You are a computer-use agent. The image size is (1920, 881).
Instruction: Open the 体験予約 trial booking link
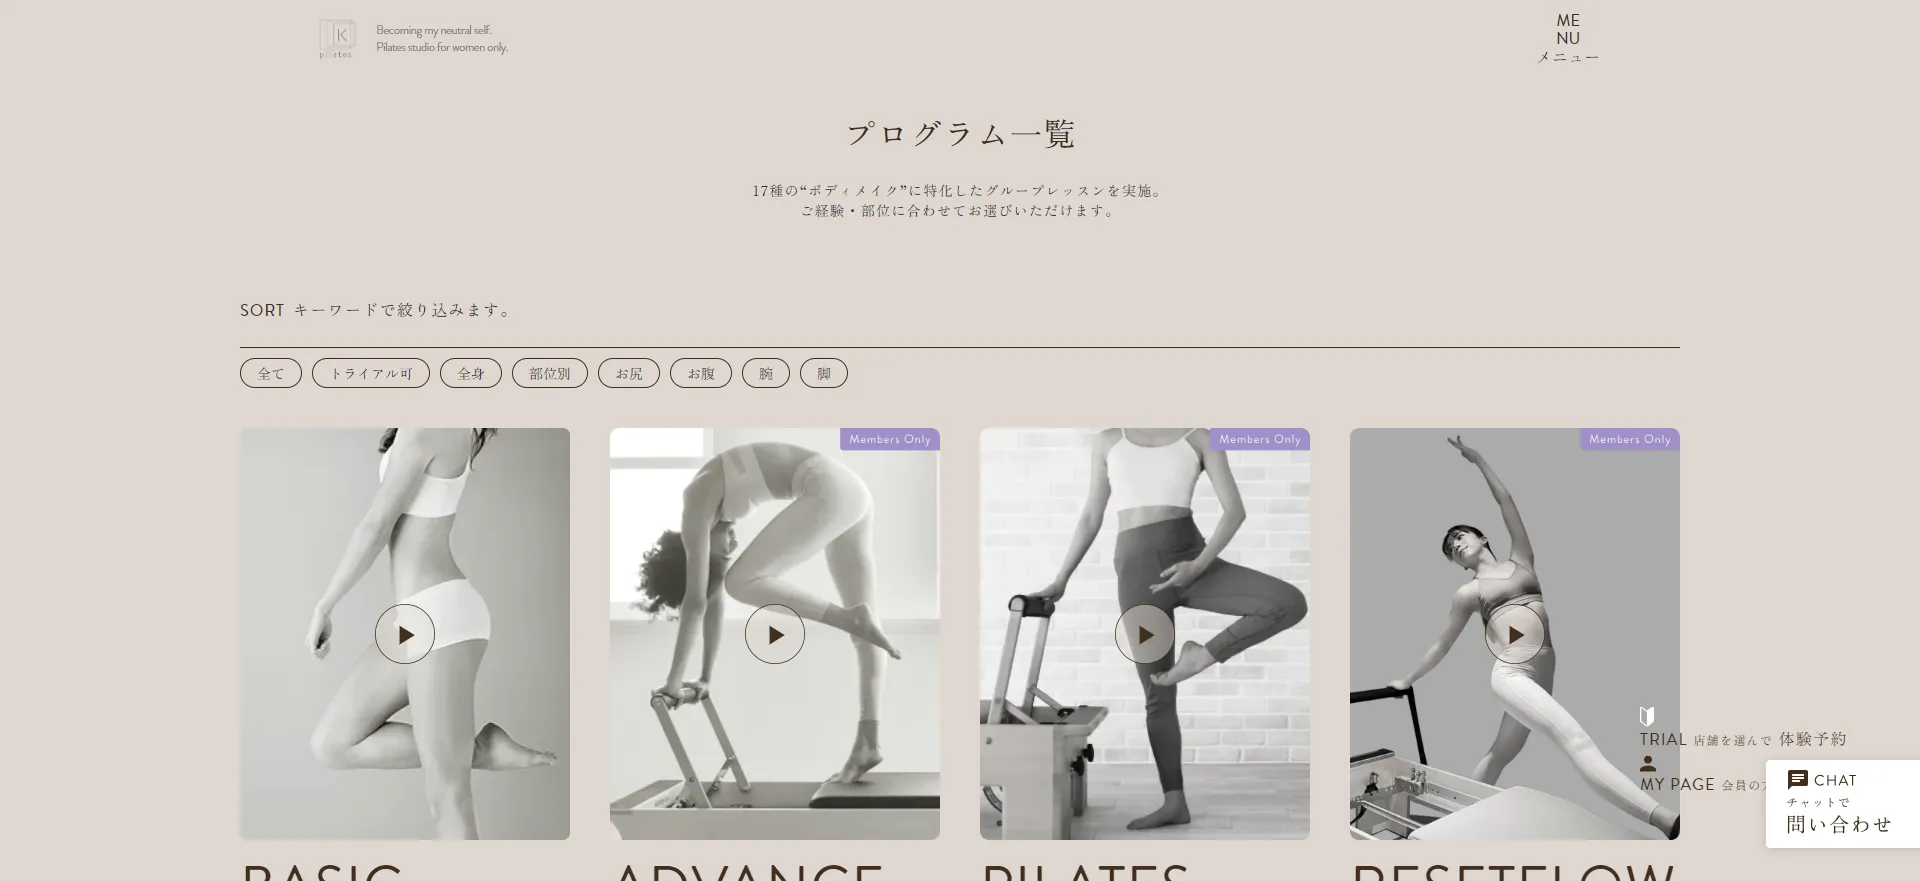coord(1812,739)
